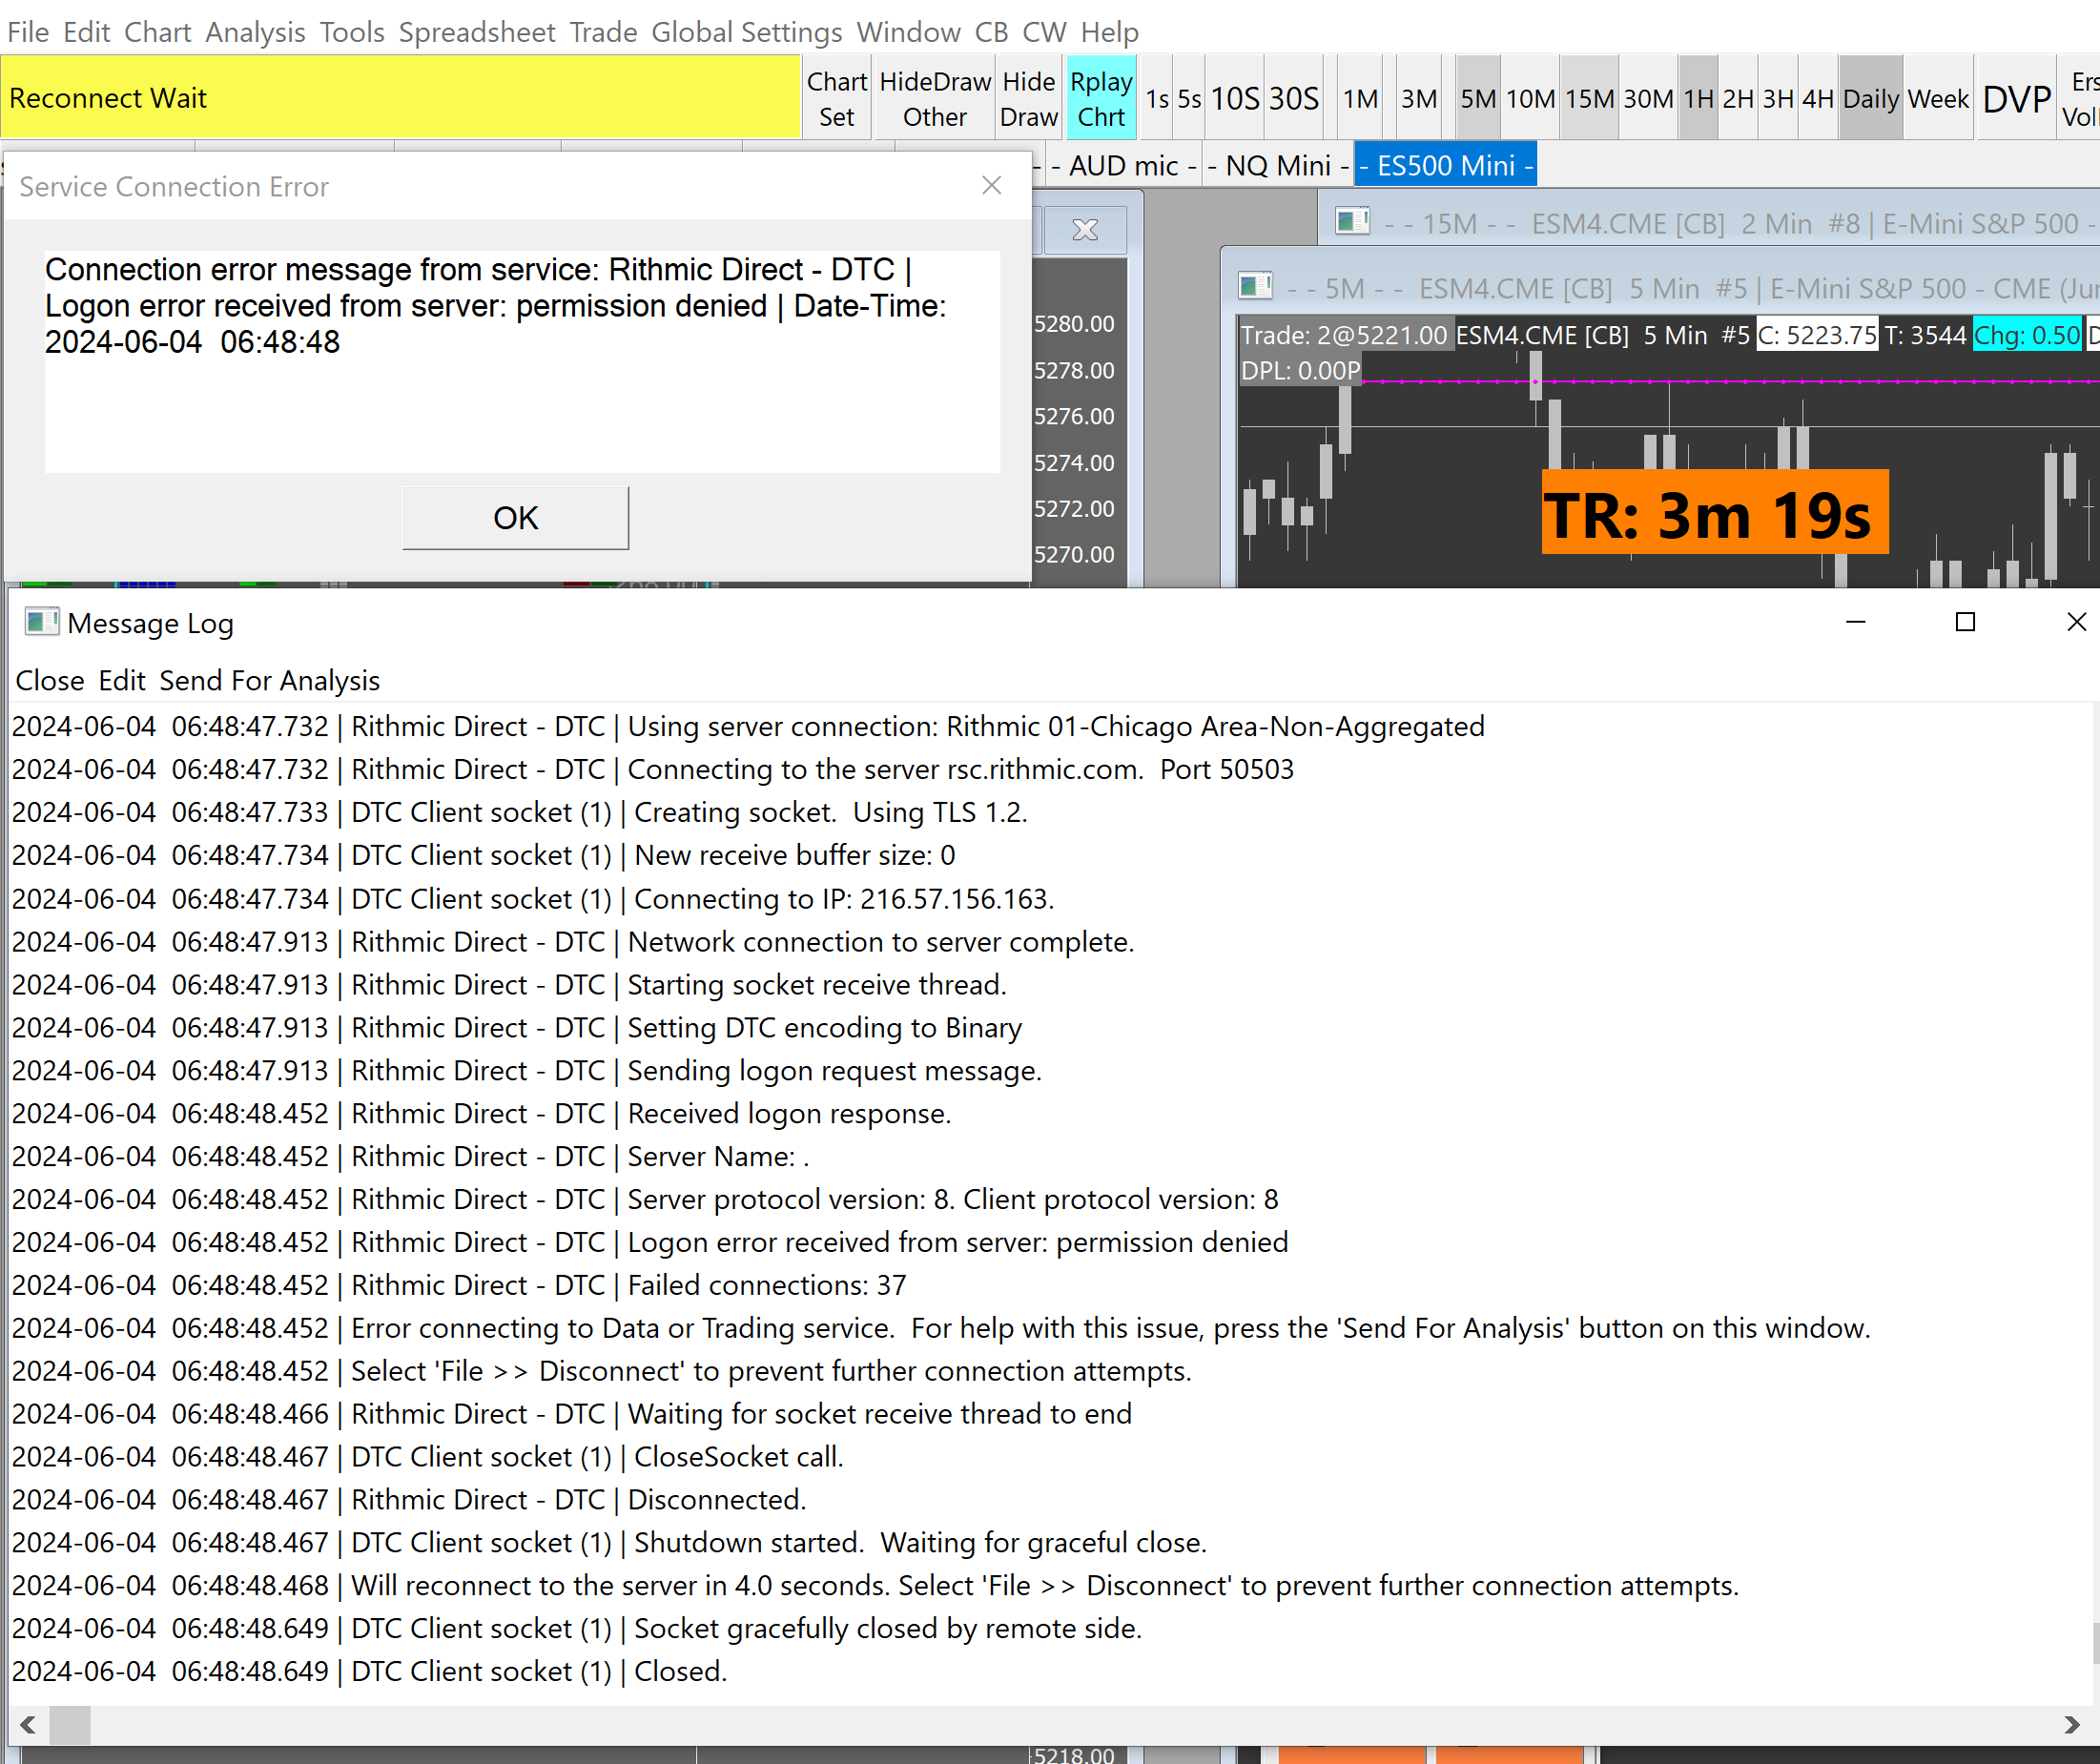The height and width of the screenshot is (1764, 2100).
Task: Toggle the Hide Draw toolbar button
Action: 1028,98
